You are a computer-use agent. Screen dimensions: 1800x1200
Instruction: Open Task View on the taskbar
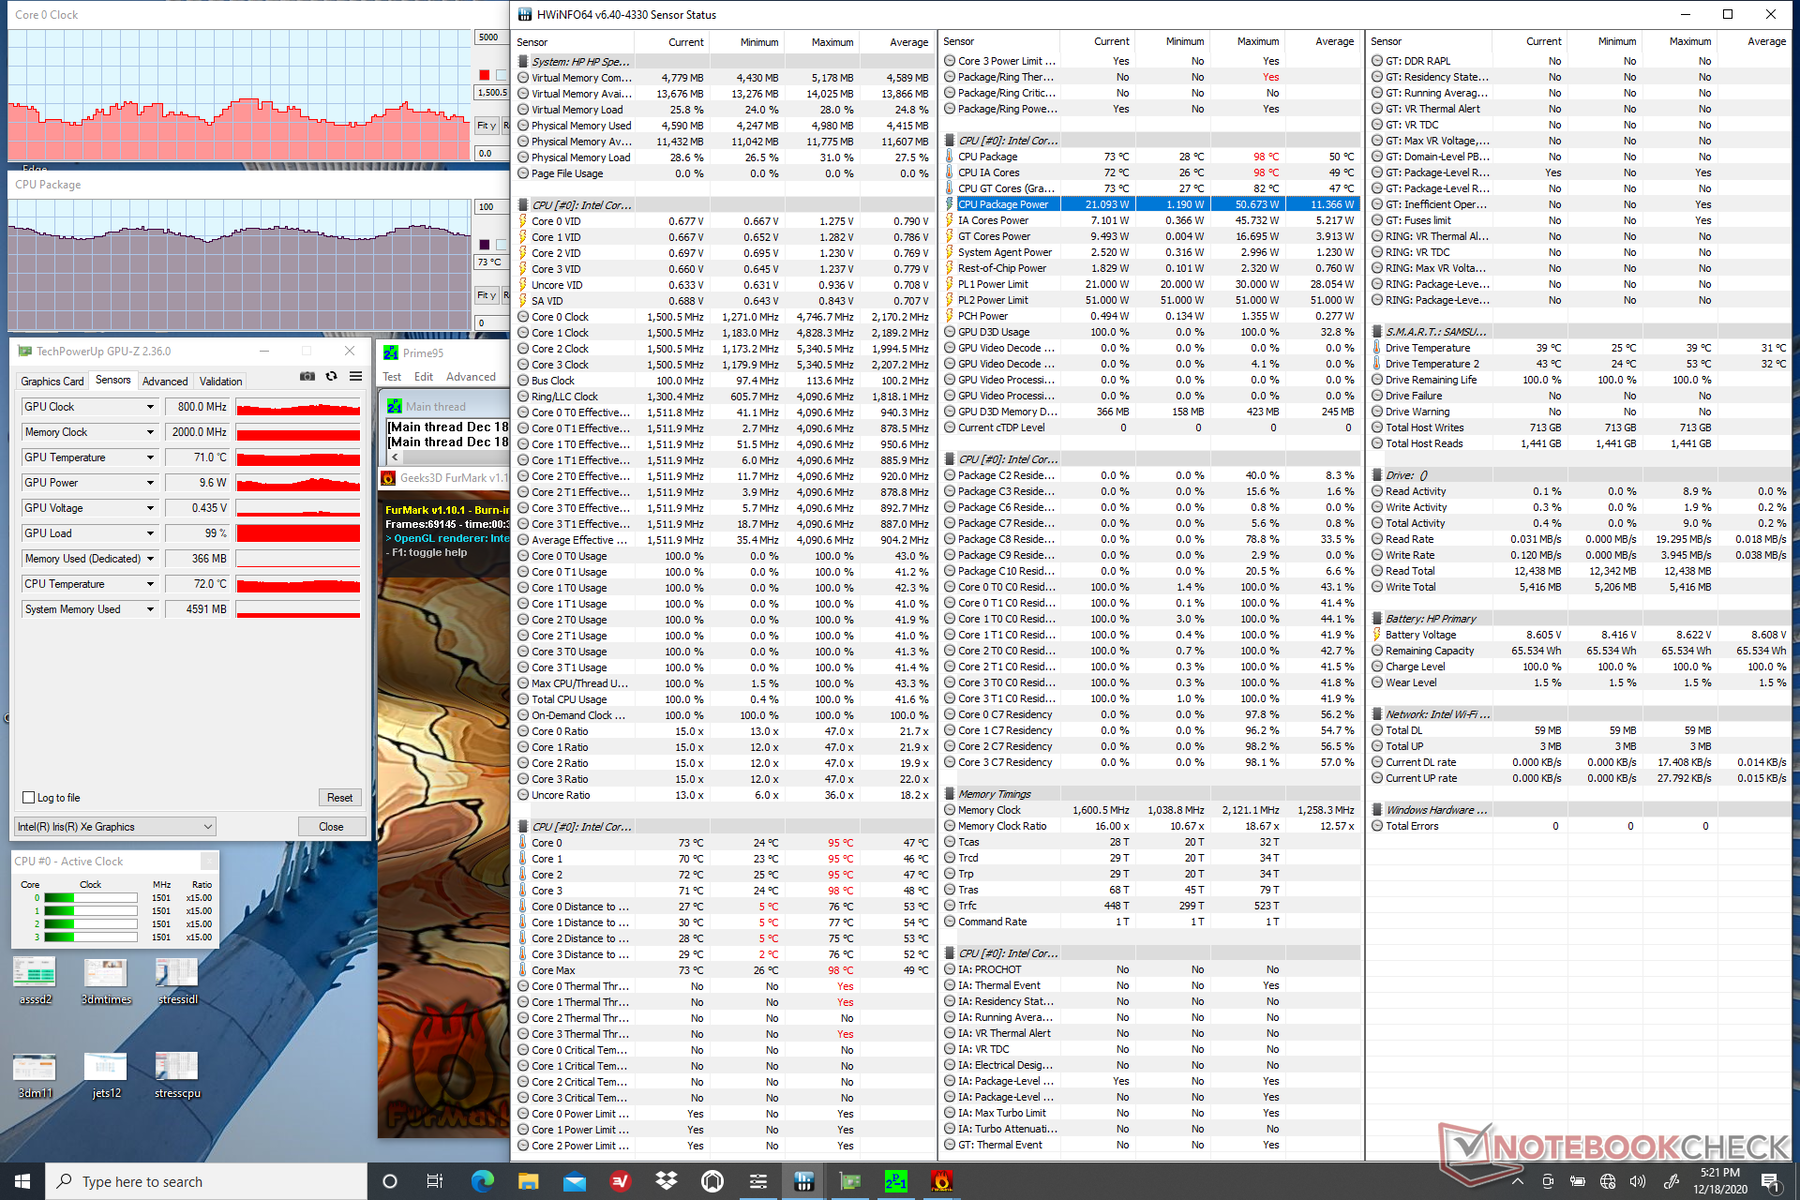(x=435, y=1181)
